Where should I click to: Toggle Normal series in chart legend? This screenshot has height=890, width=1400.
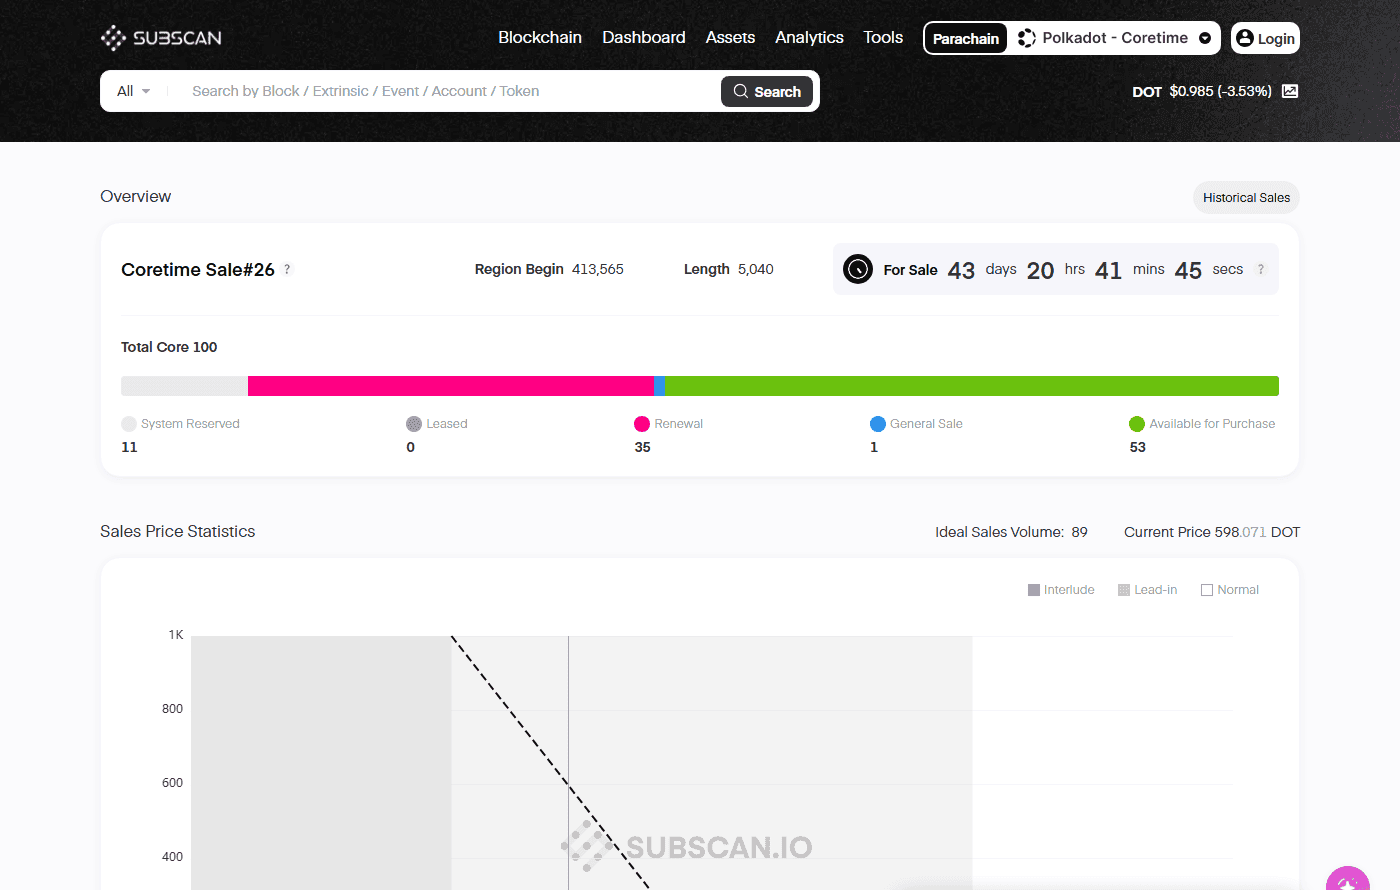tap(1230, 590)
